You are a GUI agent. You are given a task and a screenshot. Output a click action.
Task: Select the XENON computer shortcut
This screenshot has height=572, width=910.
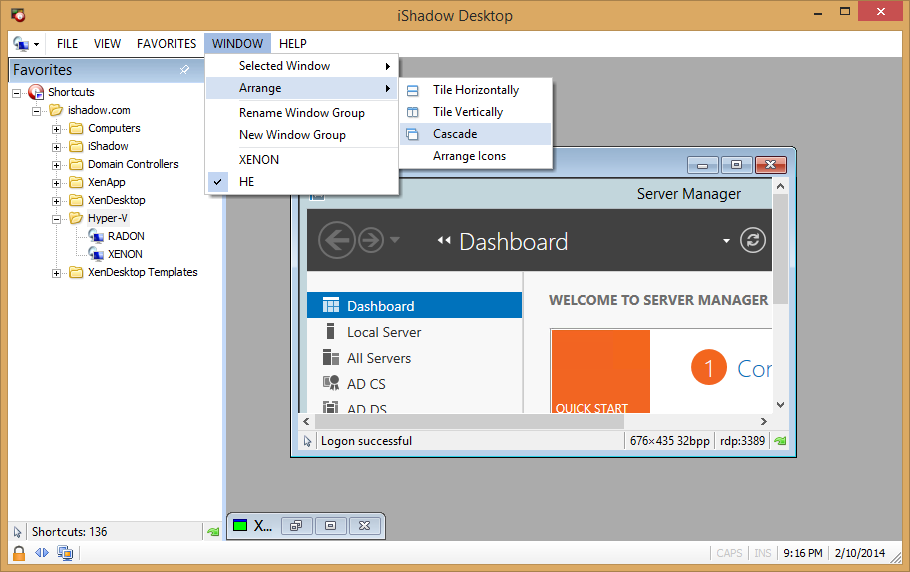click(125, 254)
